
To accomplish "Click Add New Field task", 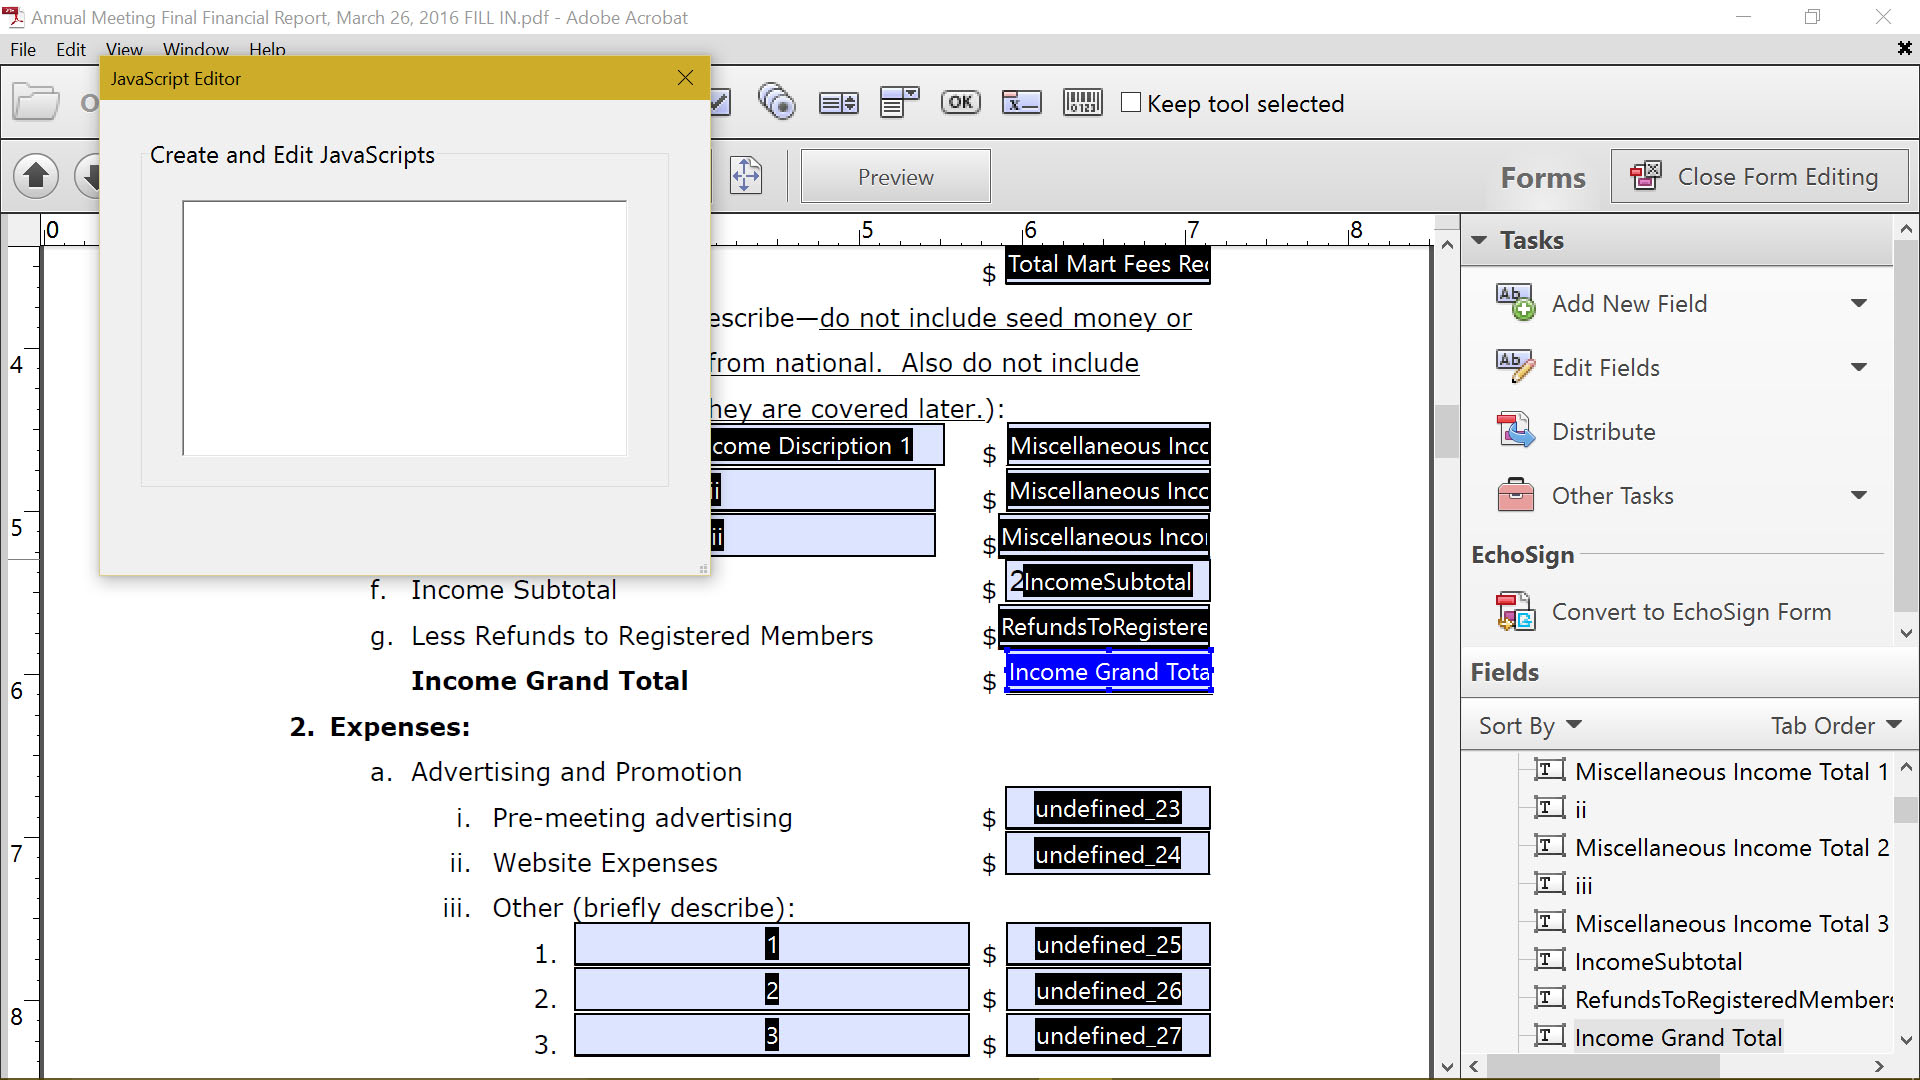I will click(x=1629, y=303).
